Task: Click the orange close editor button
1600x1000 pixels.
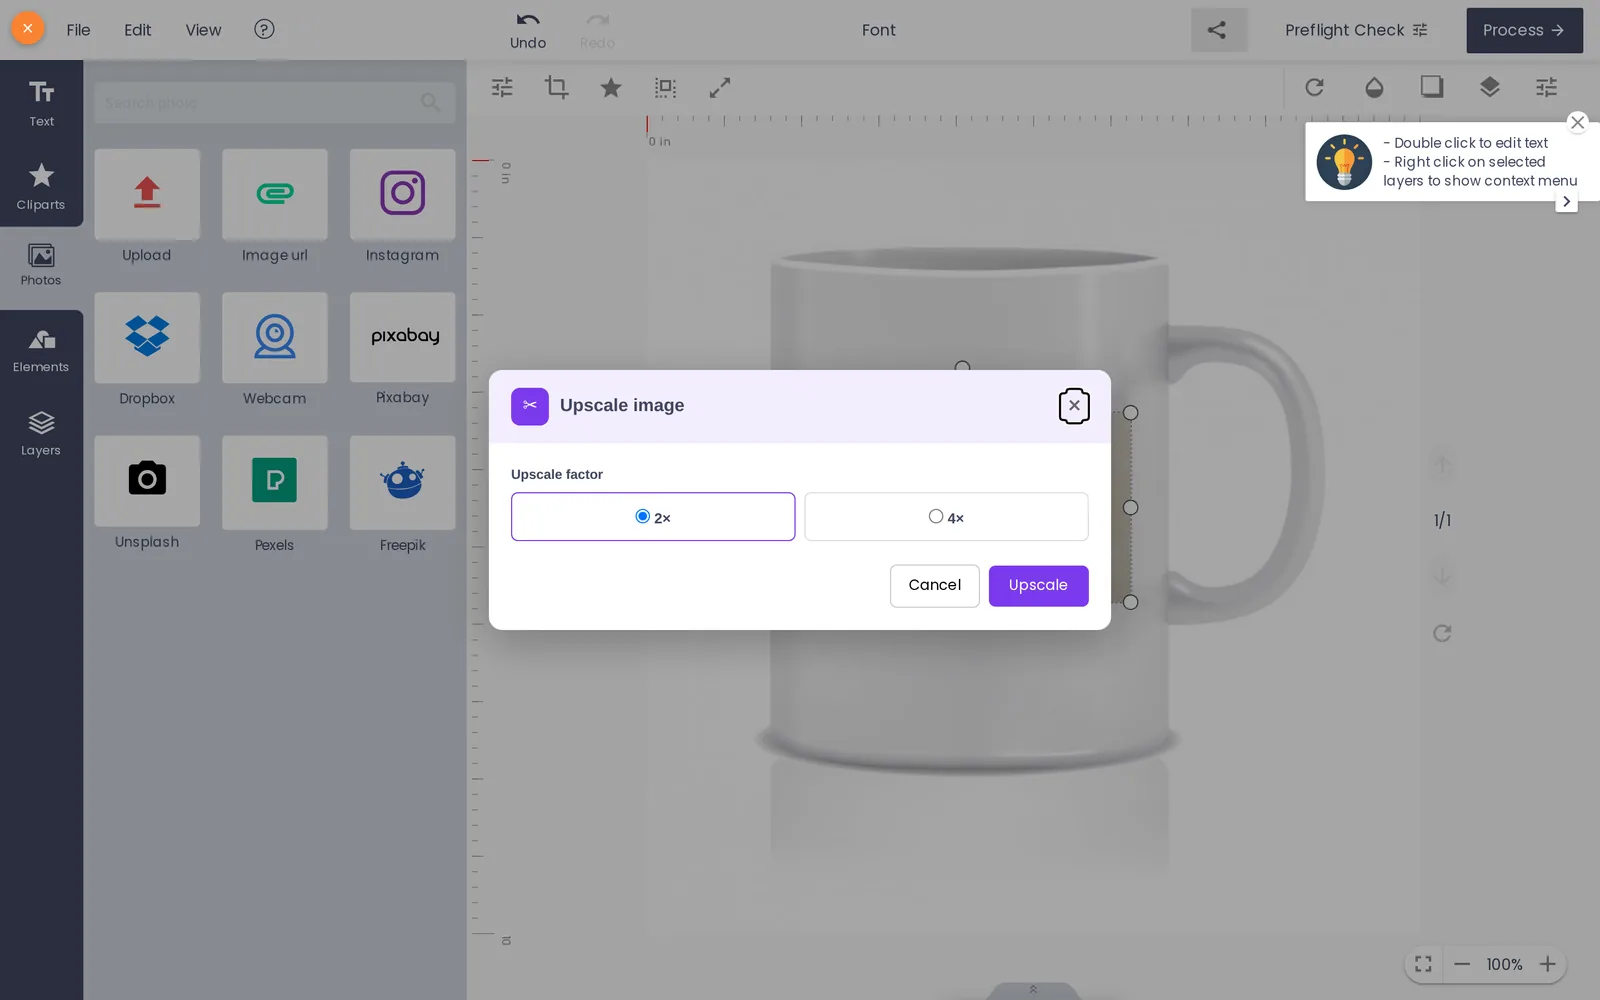Action: pos(28,28)
